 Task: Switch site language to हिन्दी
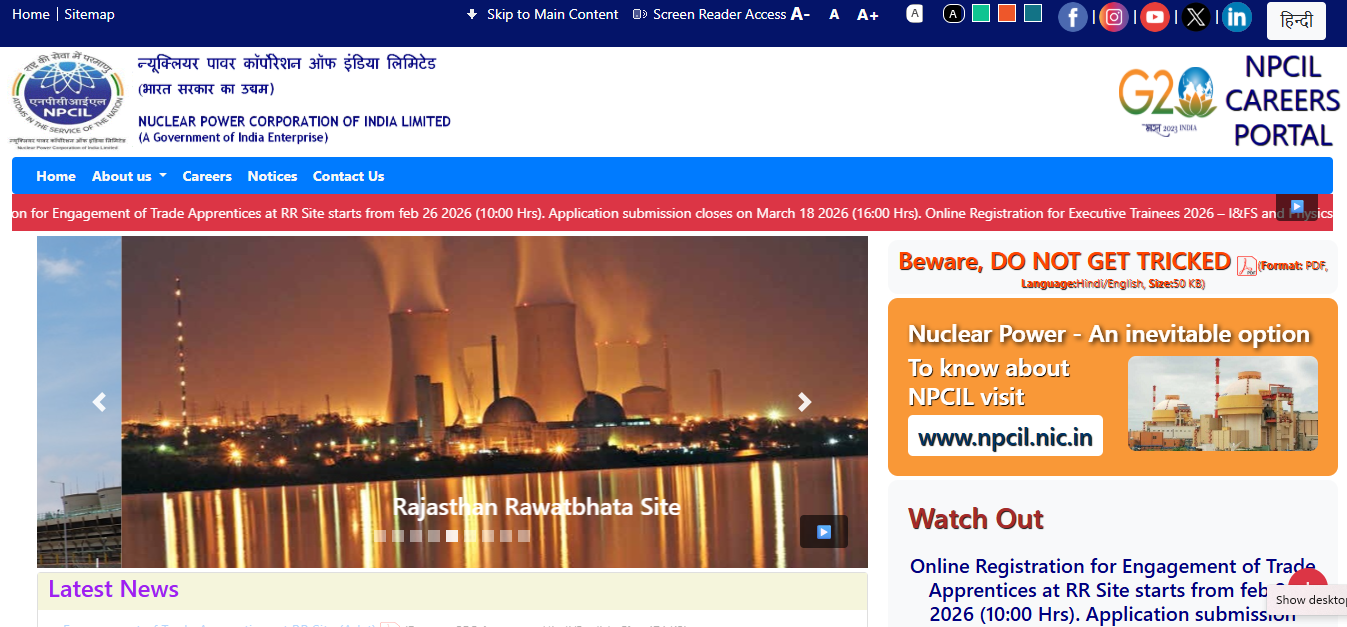tap(1296, 21)
